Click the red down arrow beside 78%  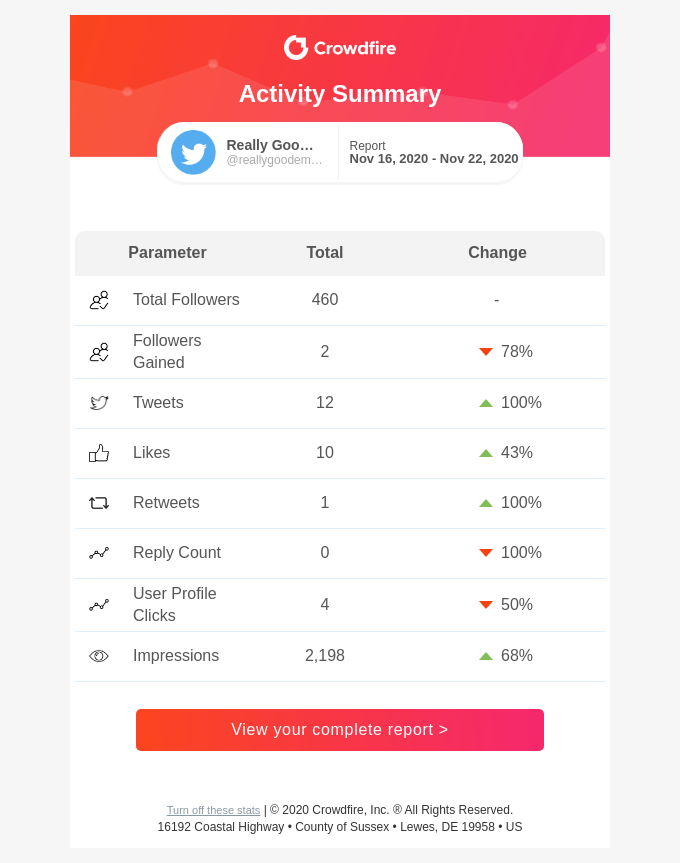coord(486,352)
